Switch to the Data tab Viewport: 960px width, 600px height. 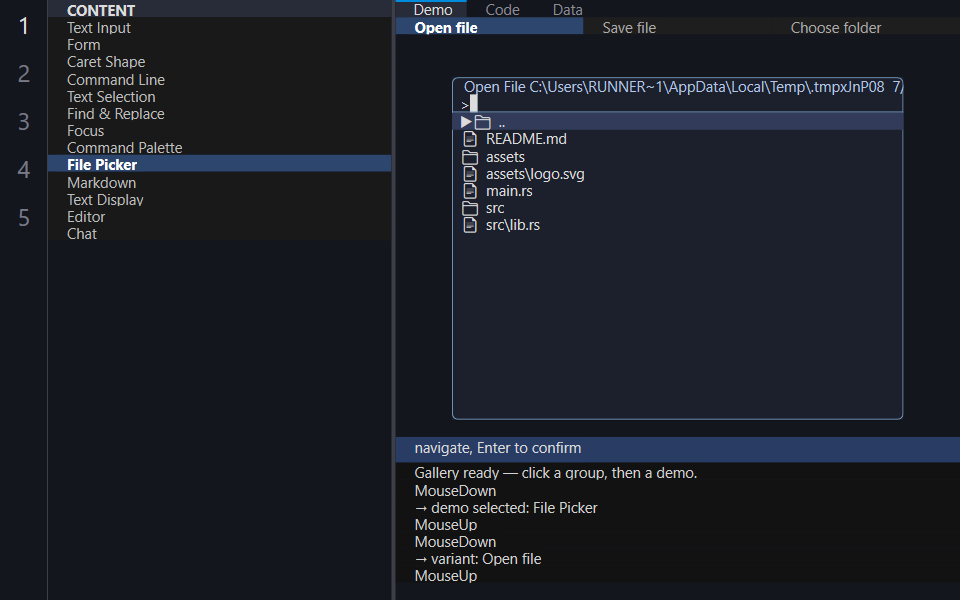click(x=568, y=9)
